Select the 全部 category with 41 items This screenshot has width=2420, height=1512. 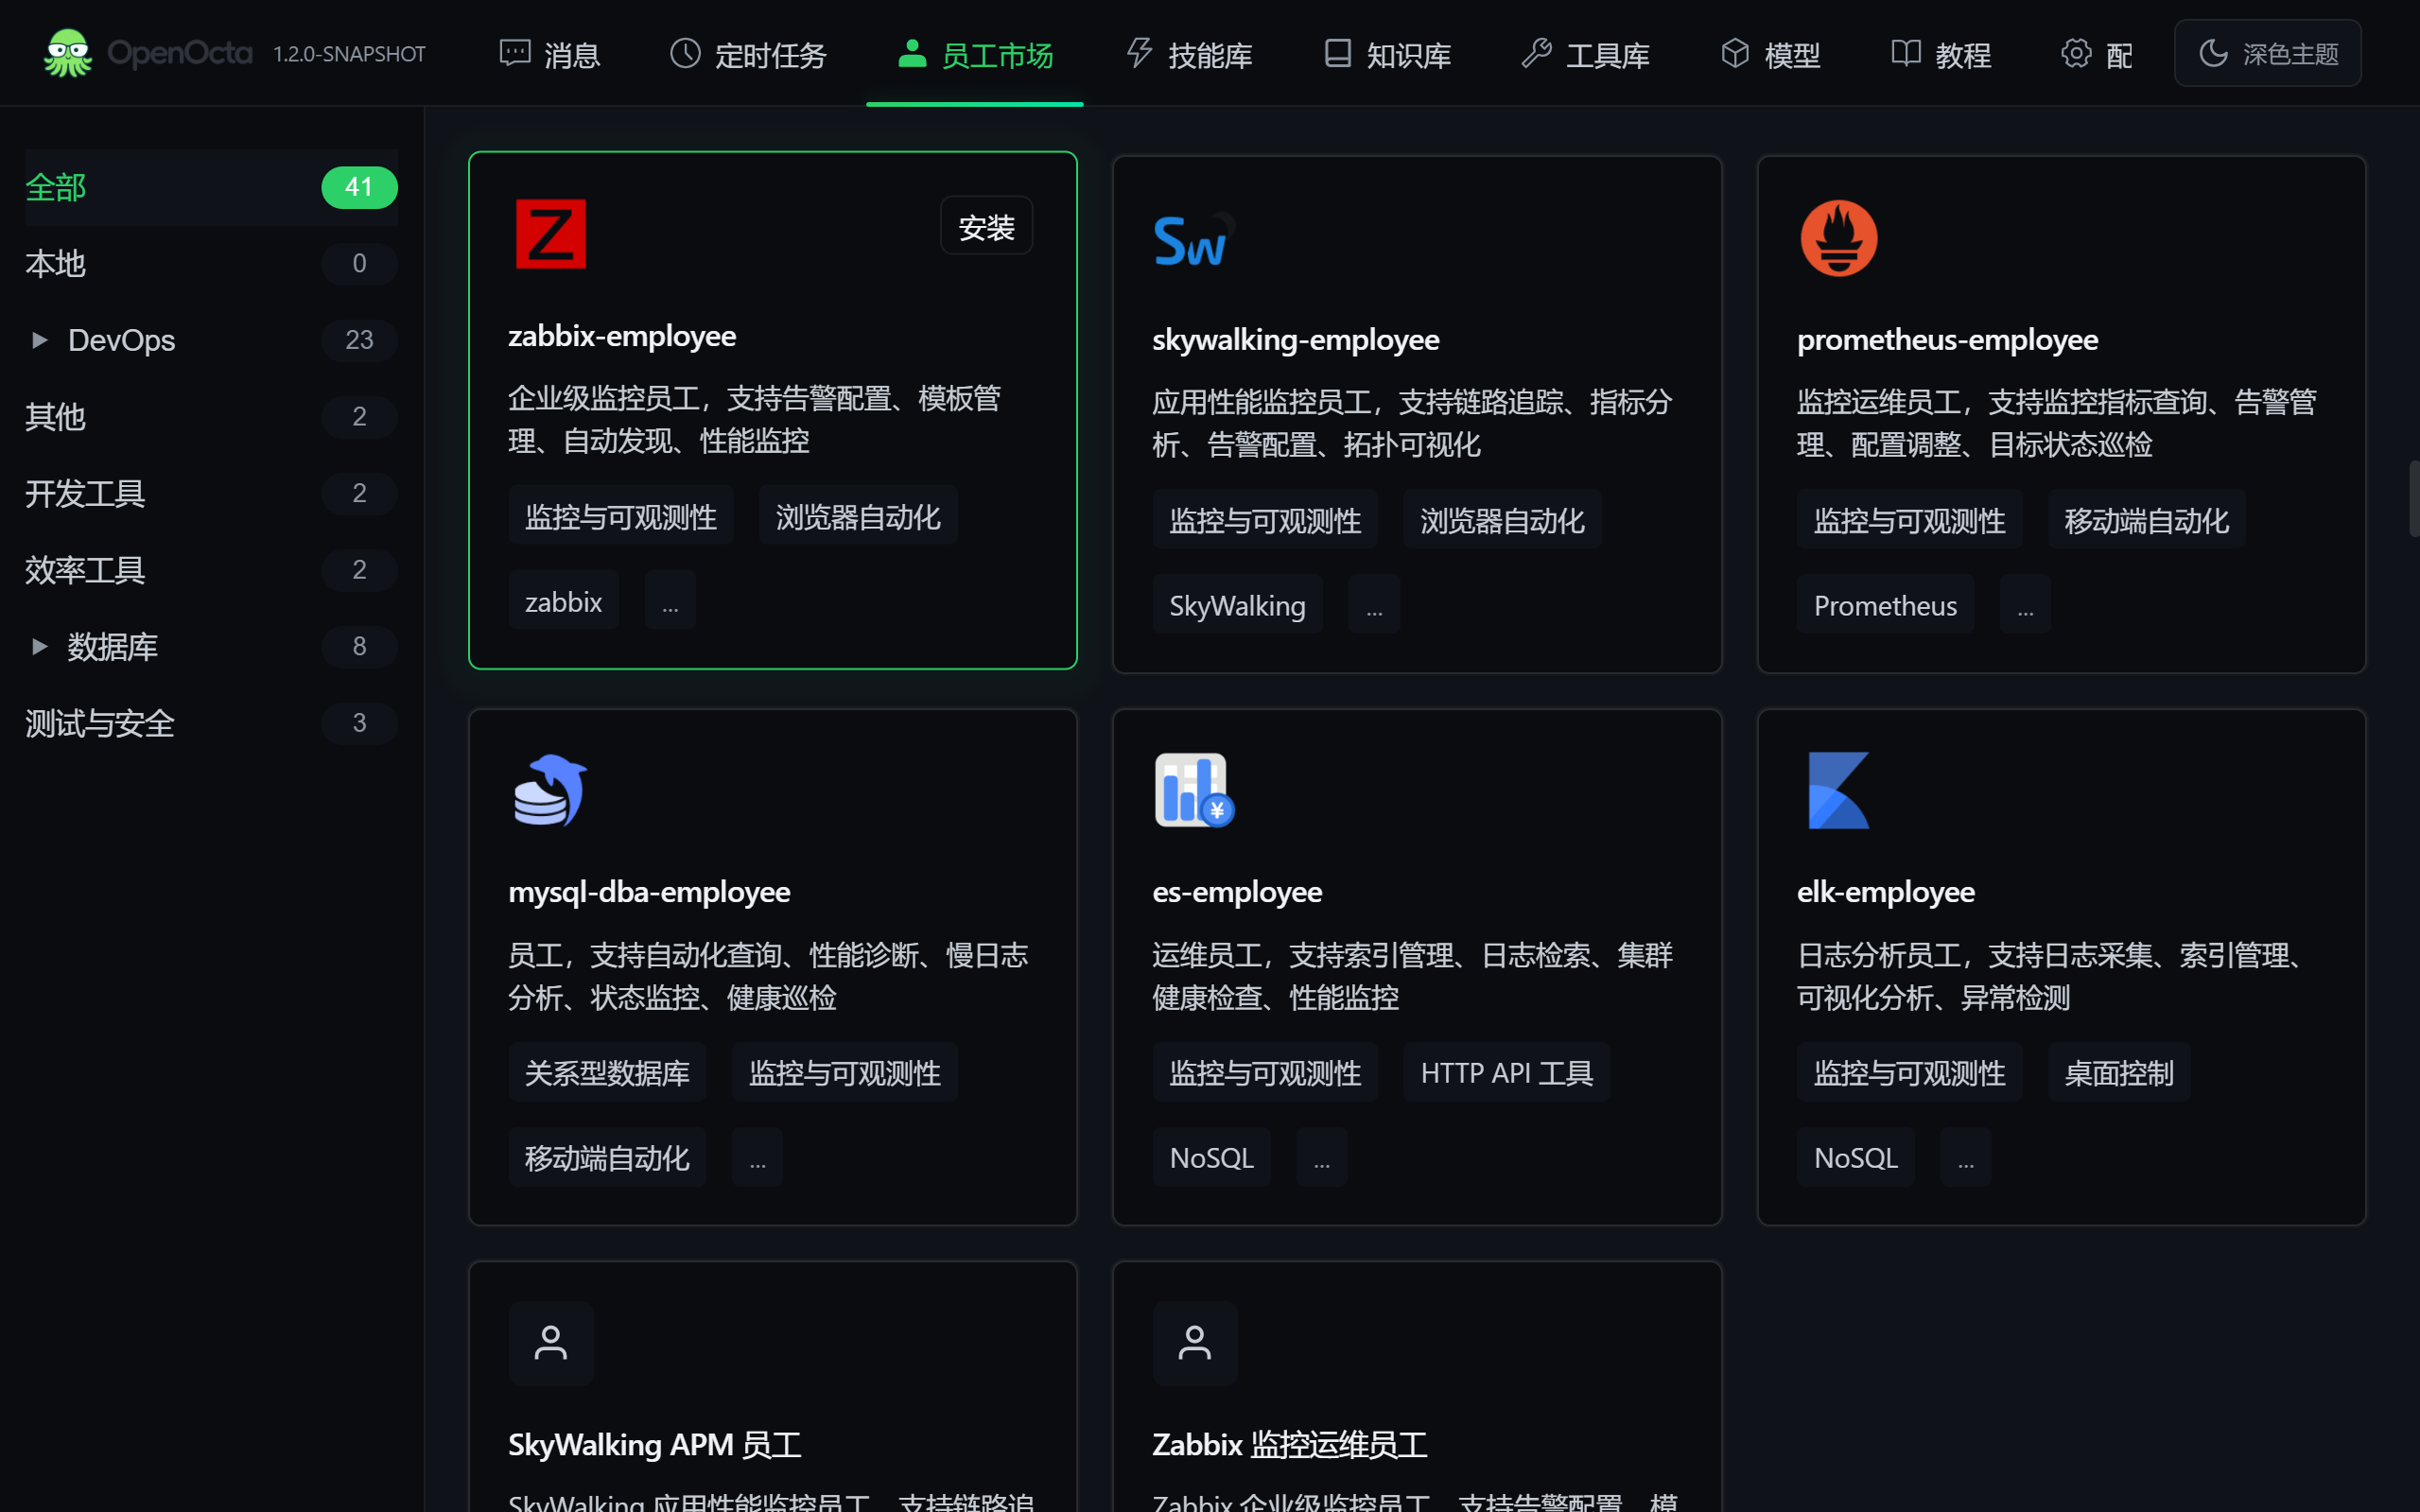coord(211,187)
